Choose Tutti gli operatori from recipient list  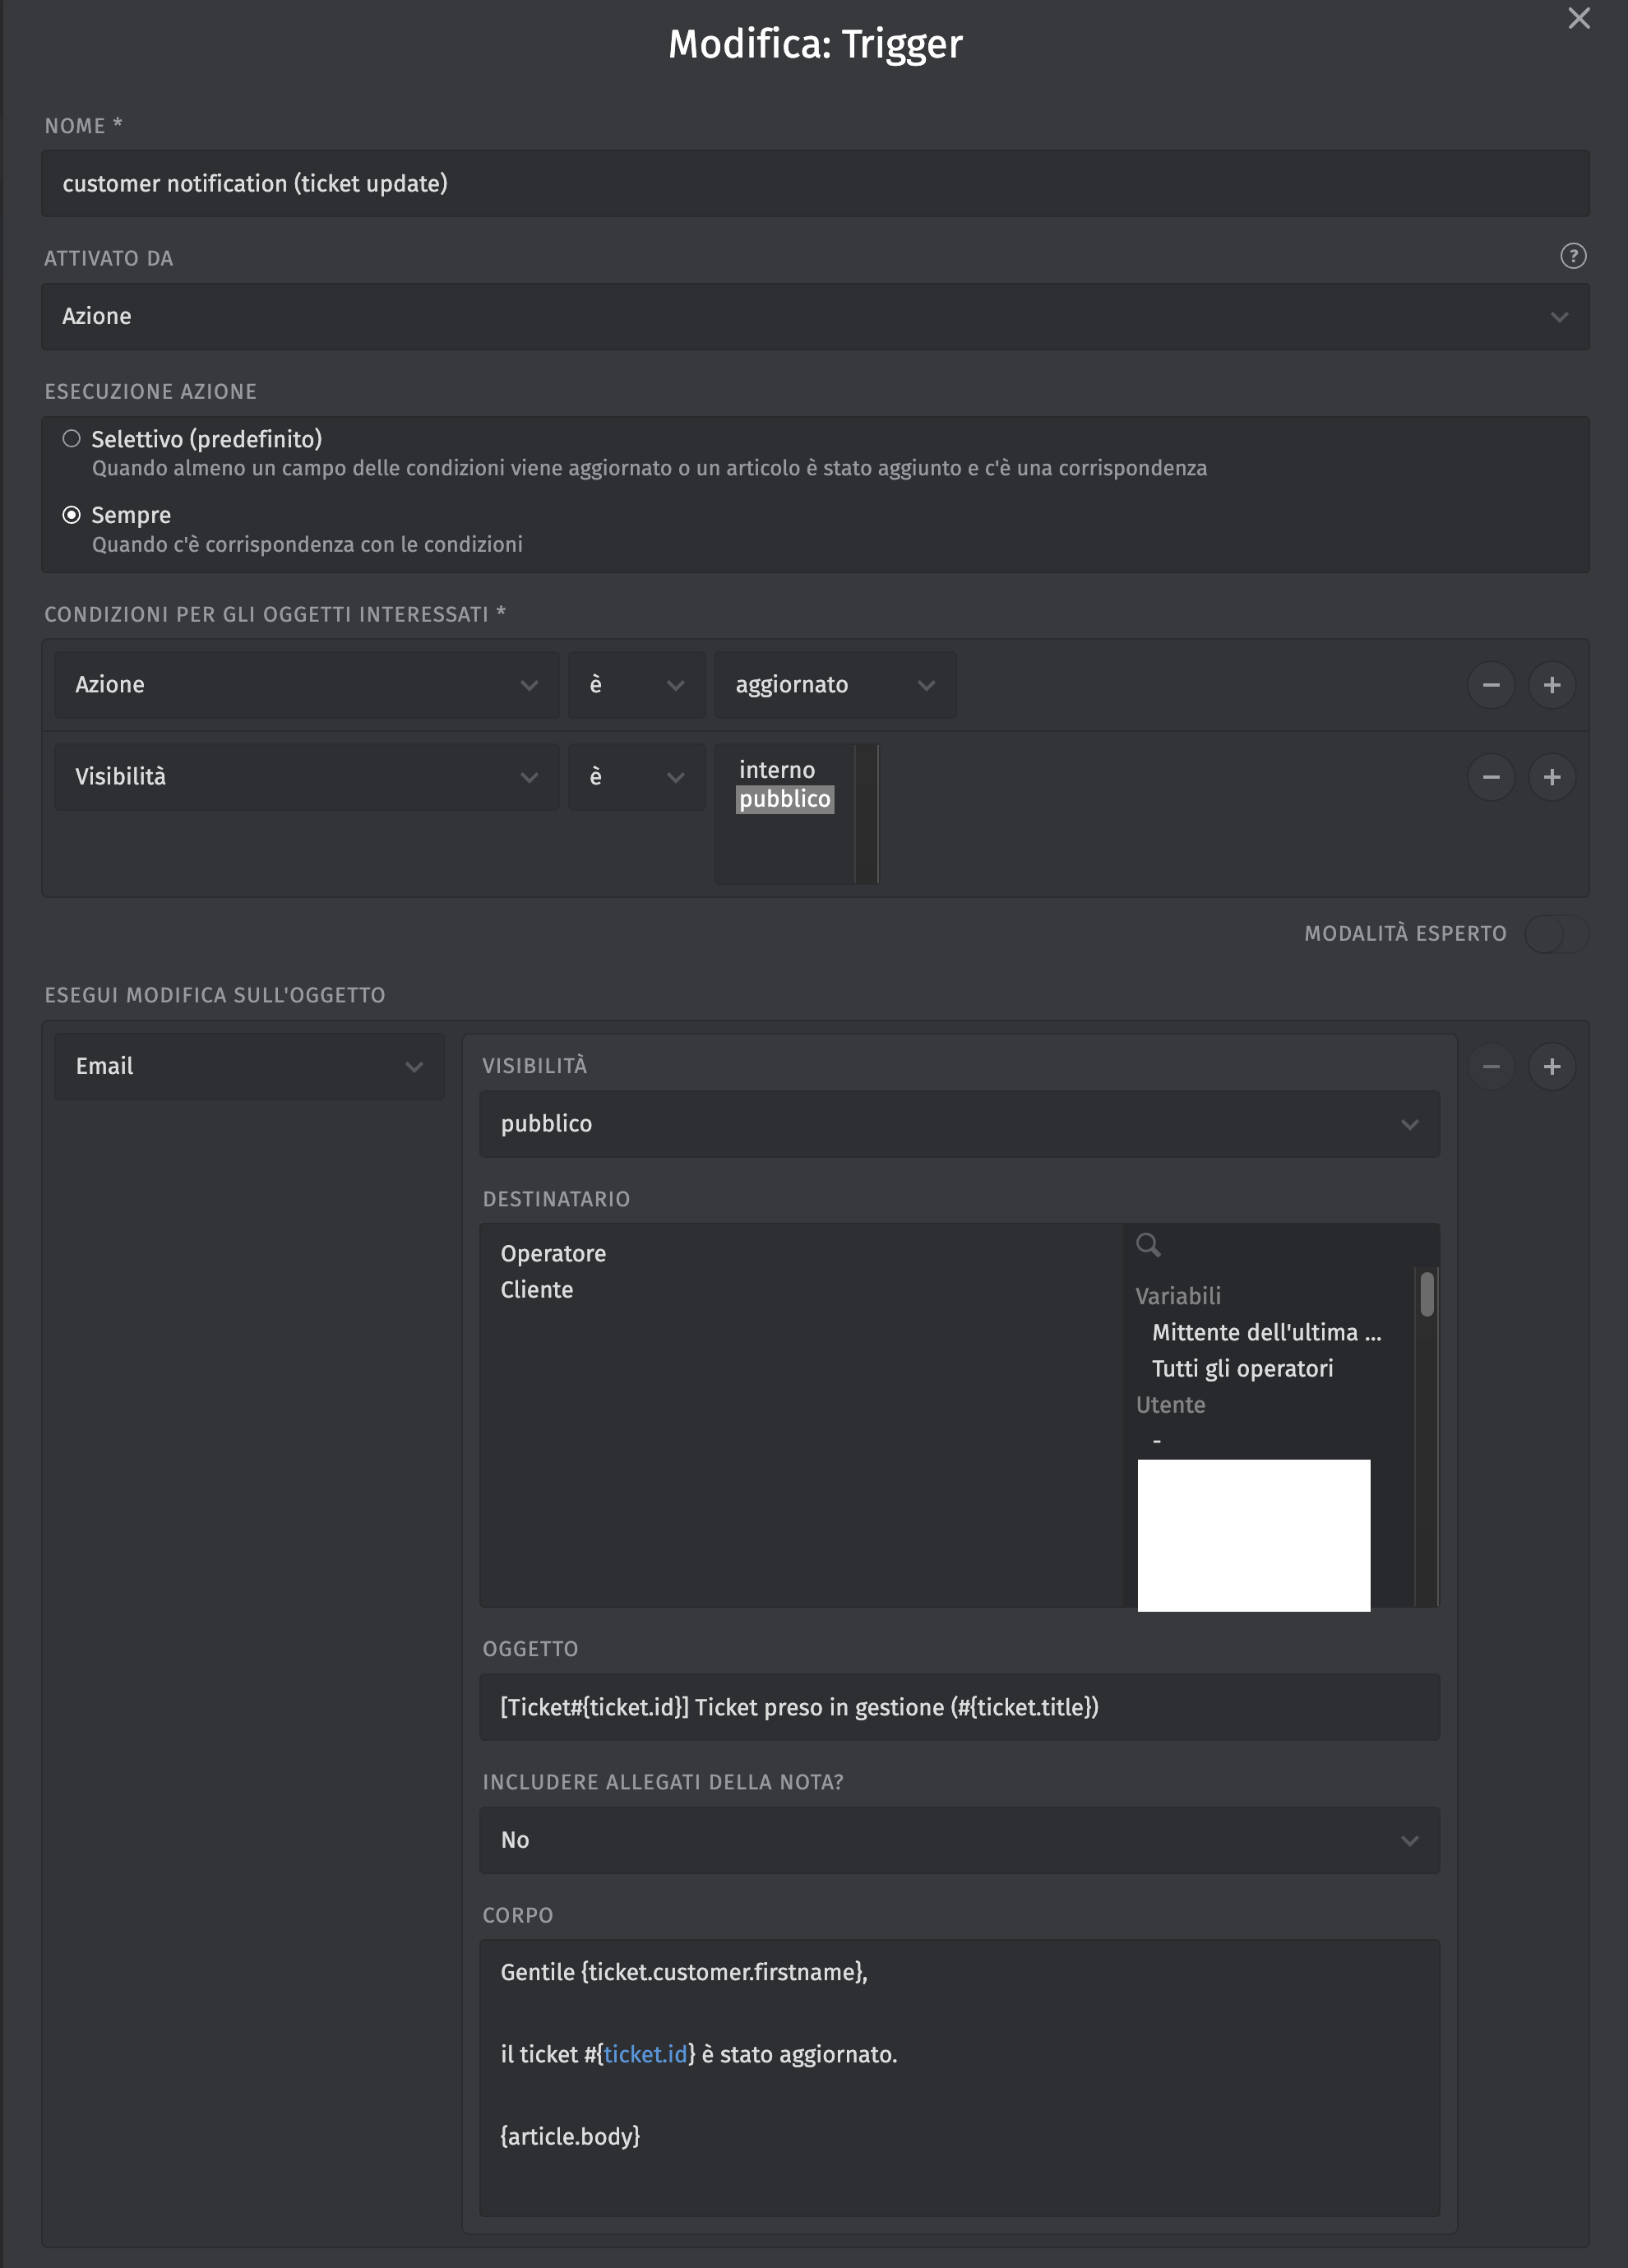click(x=1242, y=1369)
